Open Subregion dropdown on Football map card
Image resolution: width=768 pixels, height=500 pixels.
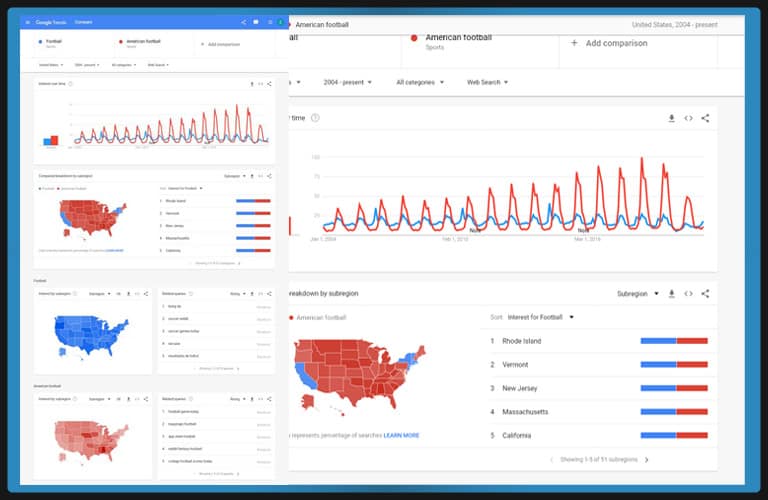tap(99, 294)
